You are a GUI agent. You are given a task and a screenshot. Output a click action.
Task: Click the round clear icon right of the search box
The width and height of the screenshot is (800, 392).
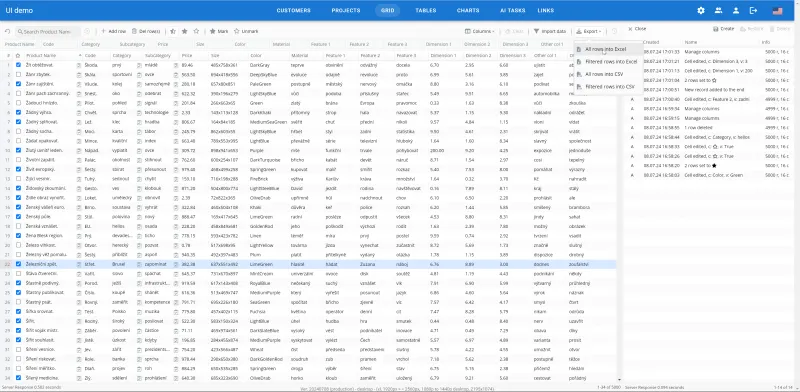click(87, 31)
